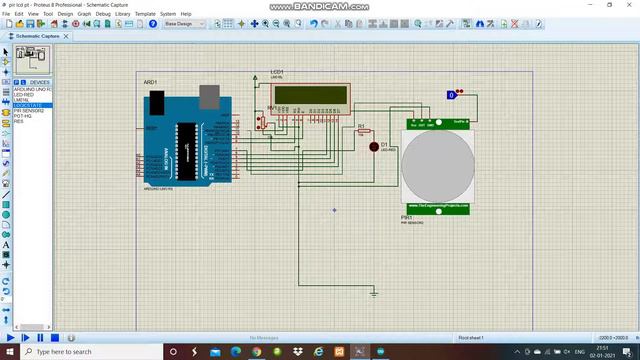Open Dropbox from the taskbar
The width and height of the screenshot is (640, 360).
tap(298, 351)
